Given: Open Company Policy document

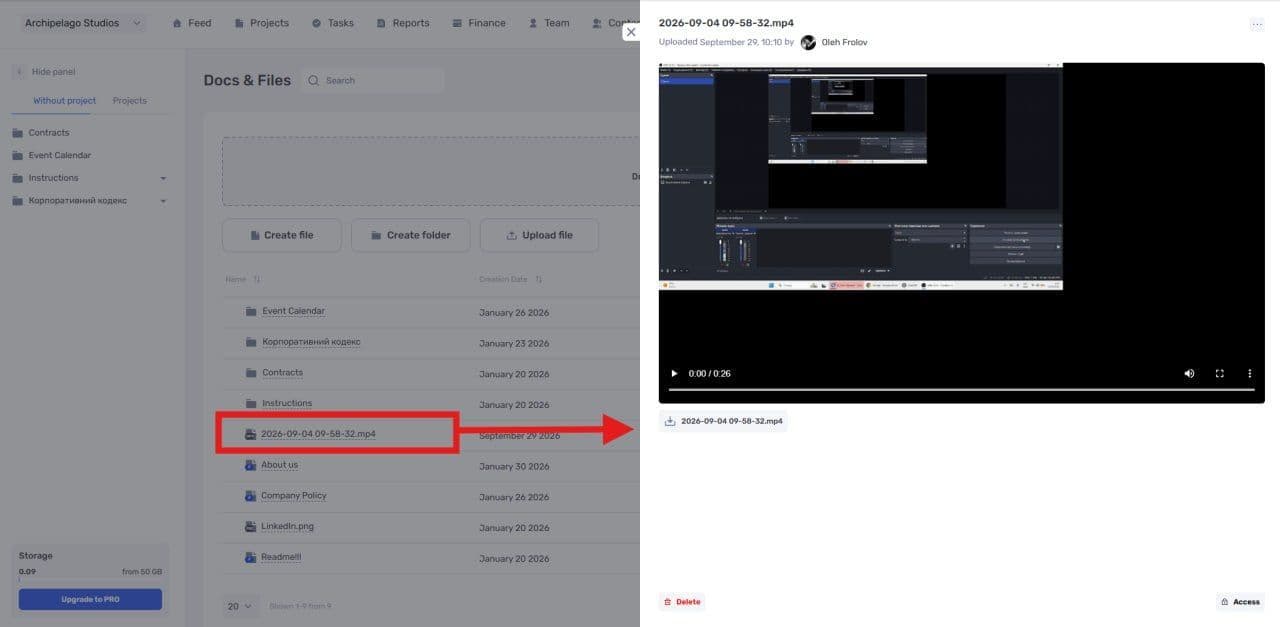Looking at the screenshot, I should (294, 496).
